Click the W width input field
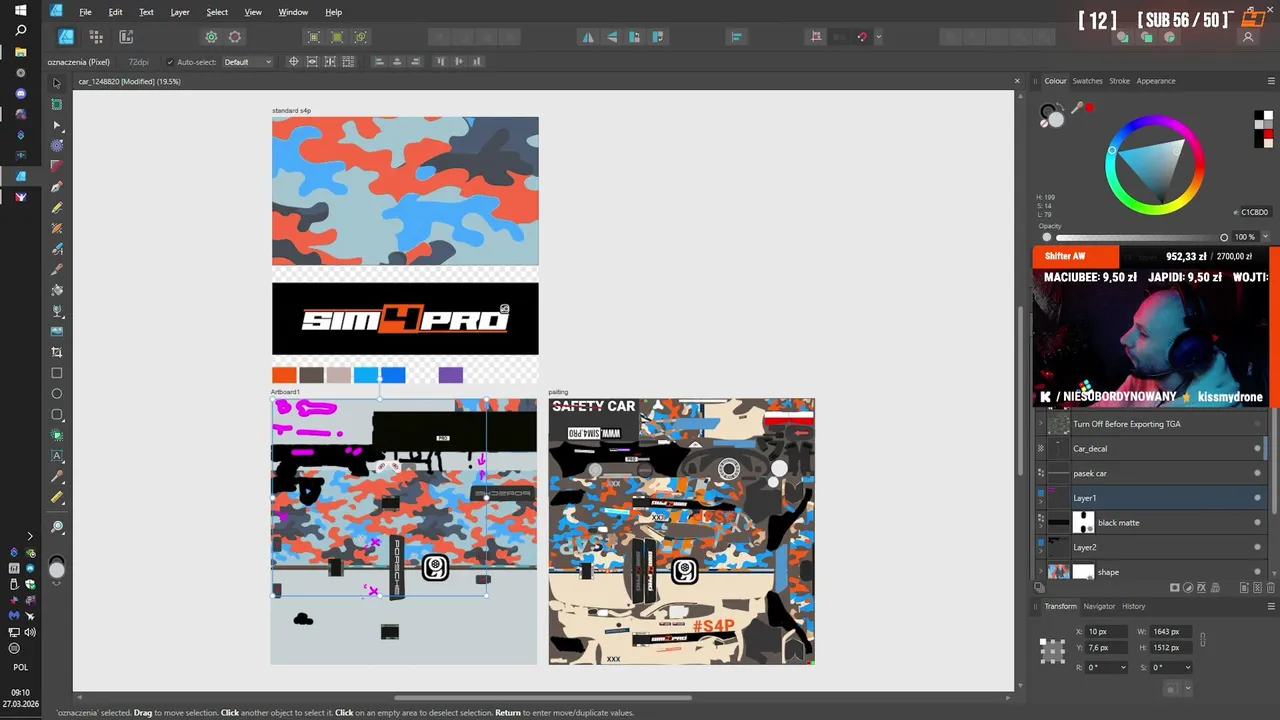This screenshot has width=1280, height=720. coord(1172,631)
